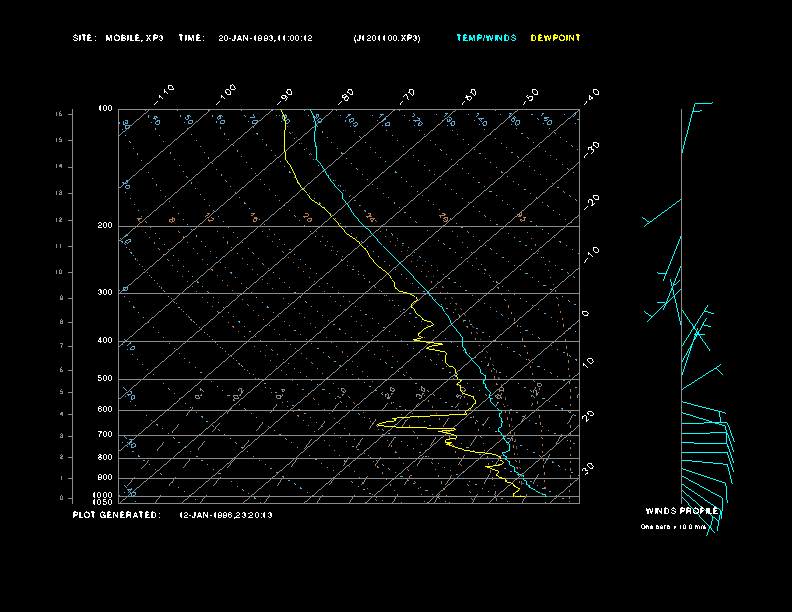The height and width of the screenshot is (612, 792).
Task: Click the 900 pressure level label
Action: point(105,477)
